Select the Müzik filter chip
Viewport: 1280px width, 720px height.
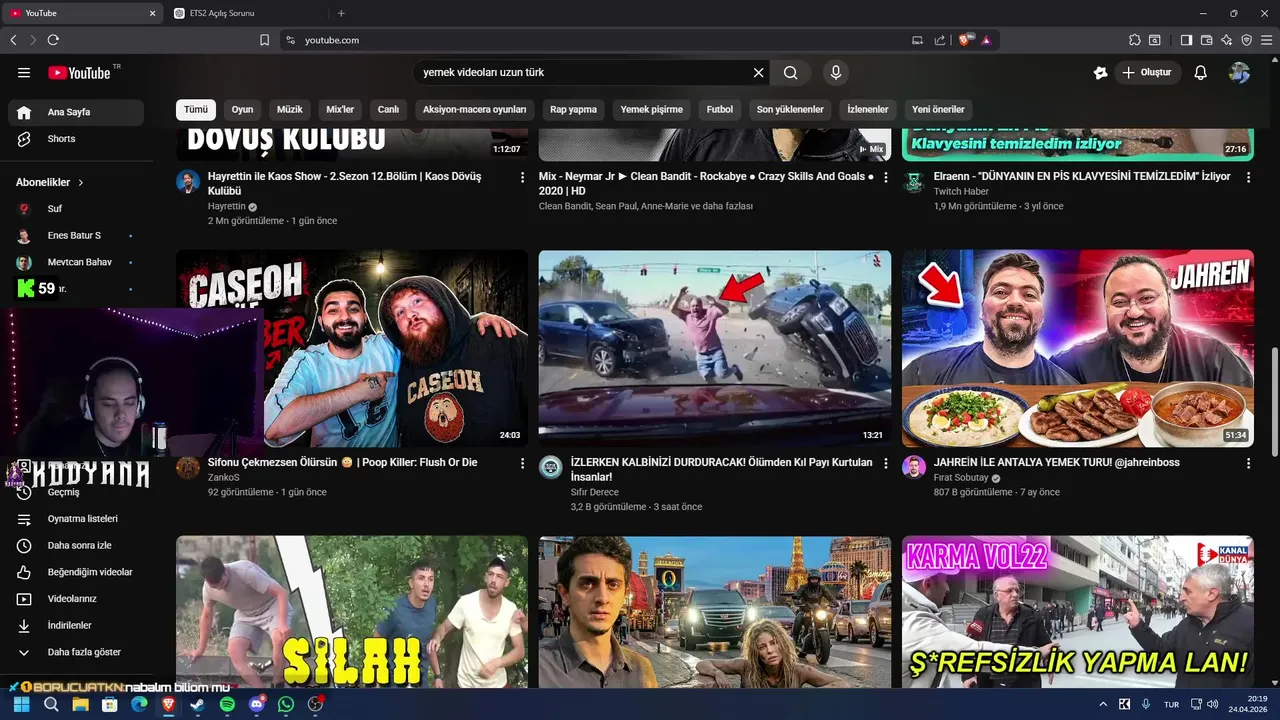290,110
